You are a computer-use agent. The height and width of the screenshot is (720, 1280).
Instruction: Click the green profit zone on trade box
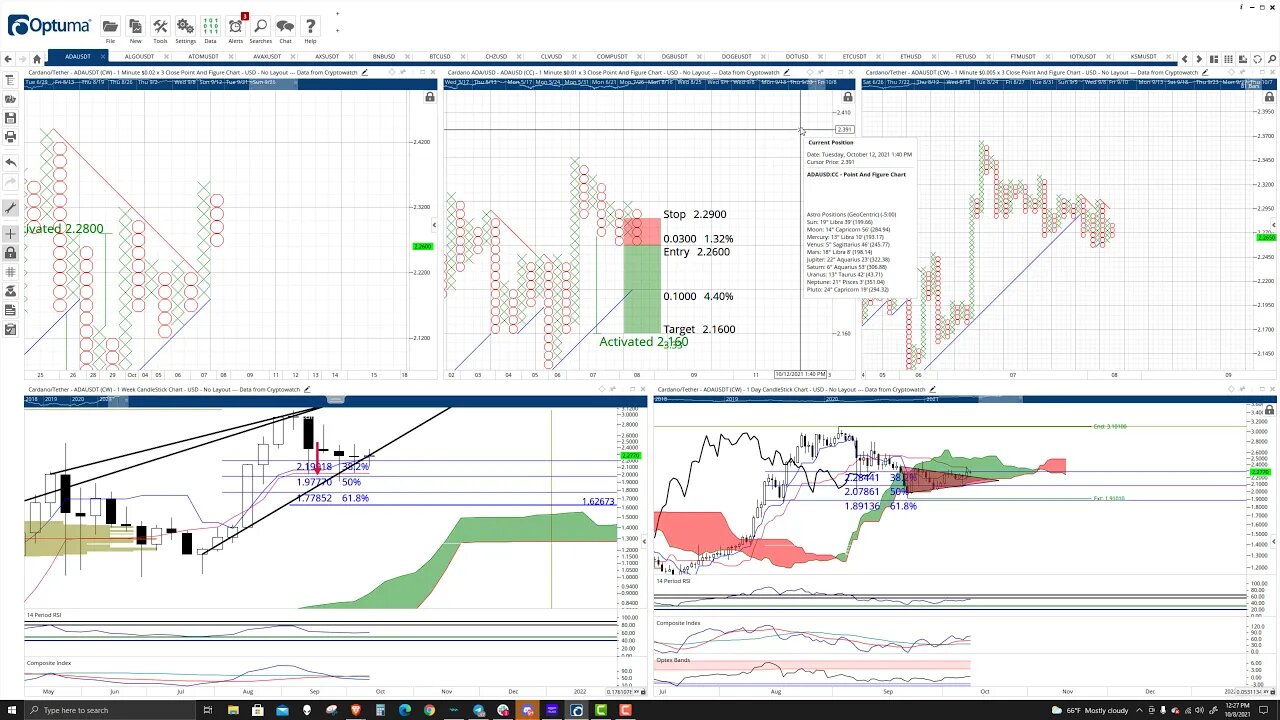[640, 290]
